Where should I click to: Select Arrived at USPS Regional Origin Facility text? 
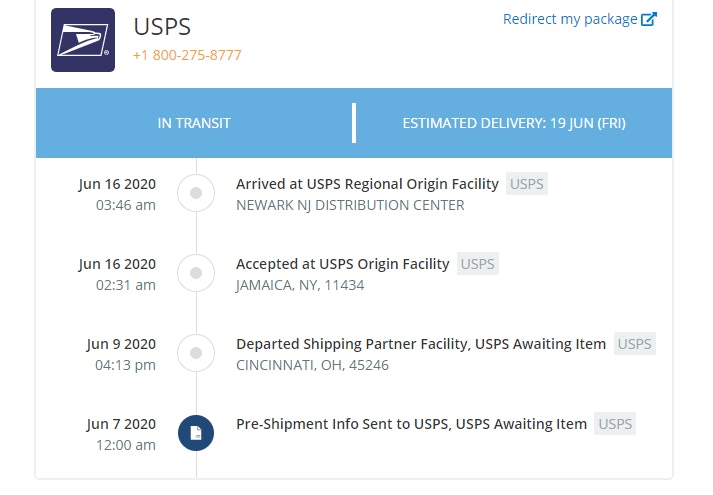tap(367, 184)
